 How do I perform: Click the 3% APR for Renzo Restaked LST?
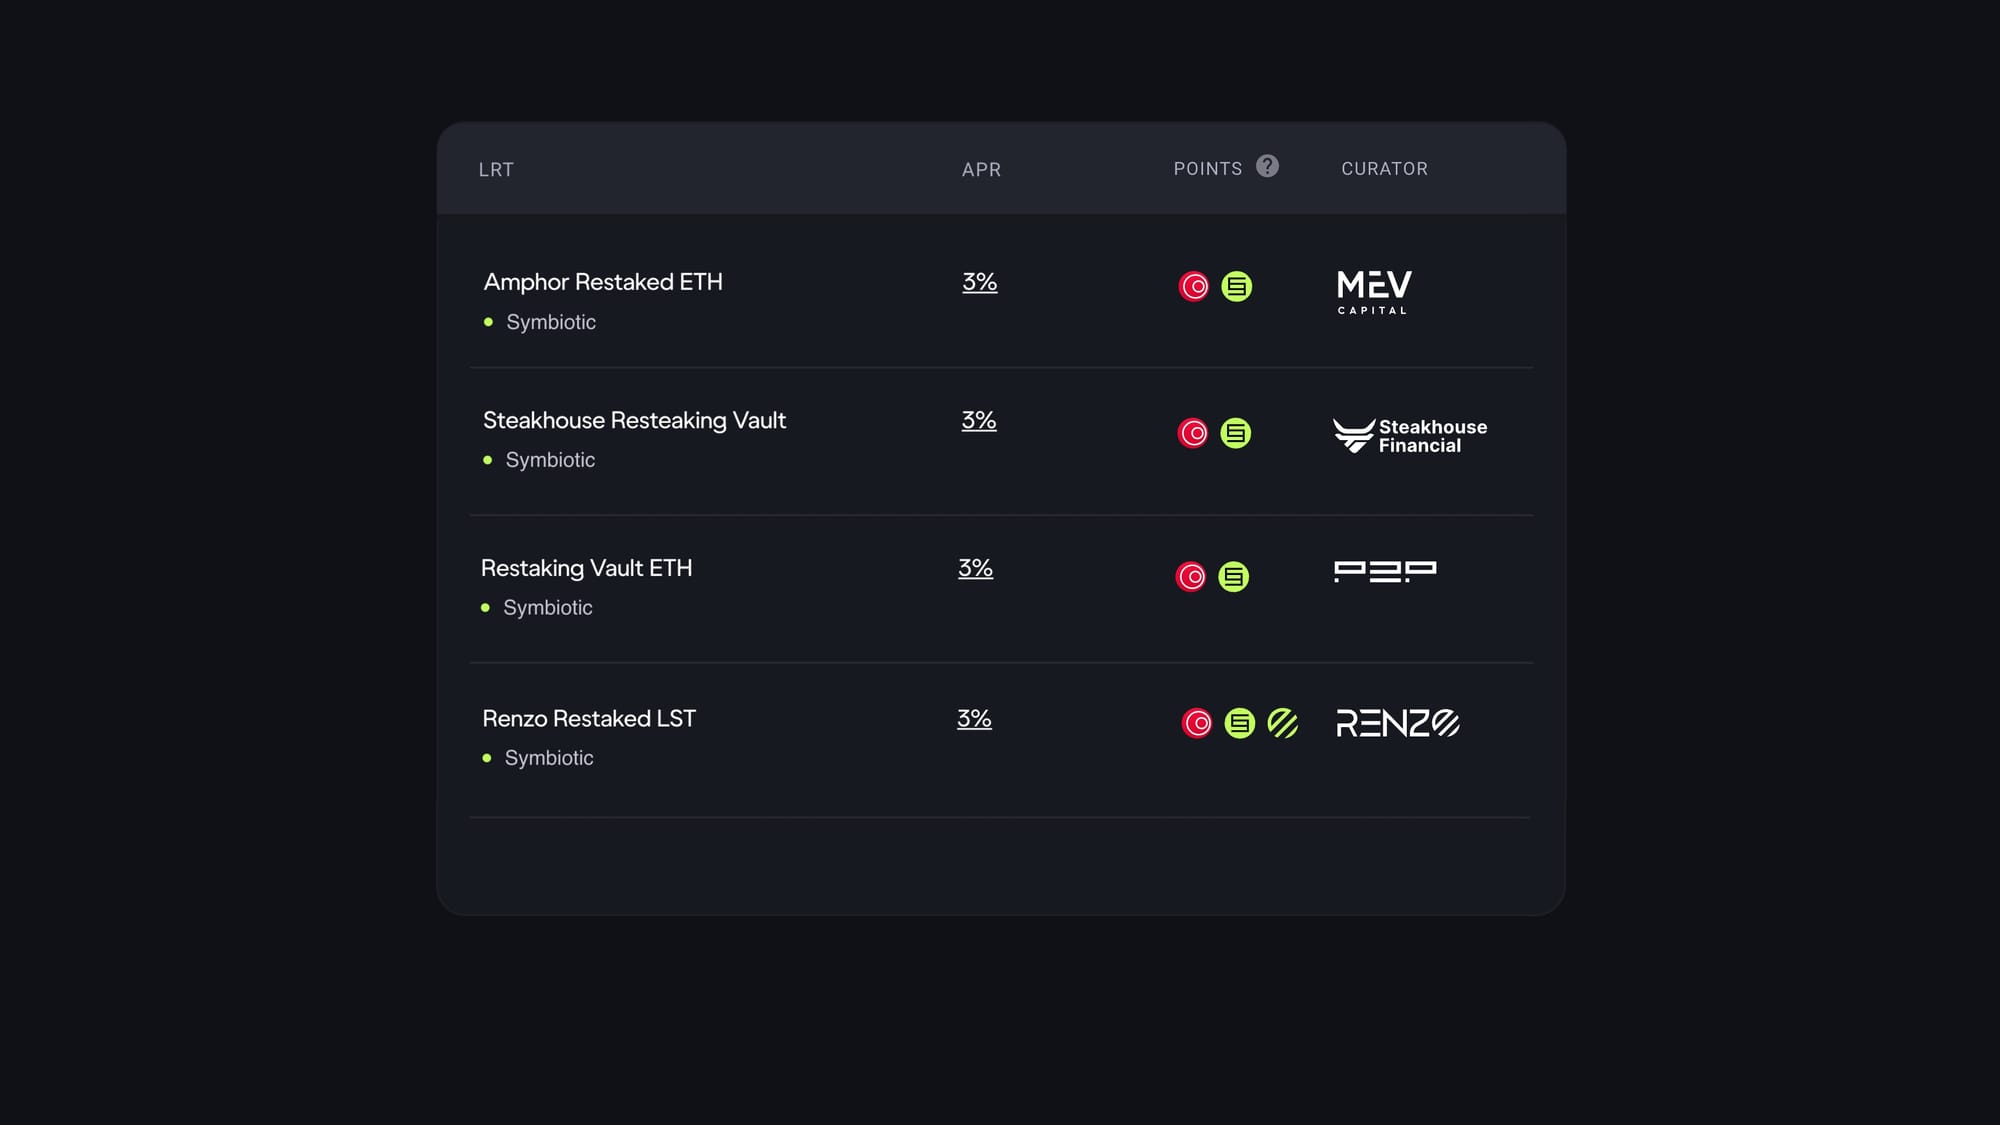click(974, 719)
